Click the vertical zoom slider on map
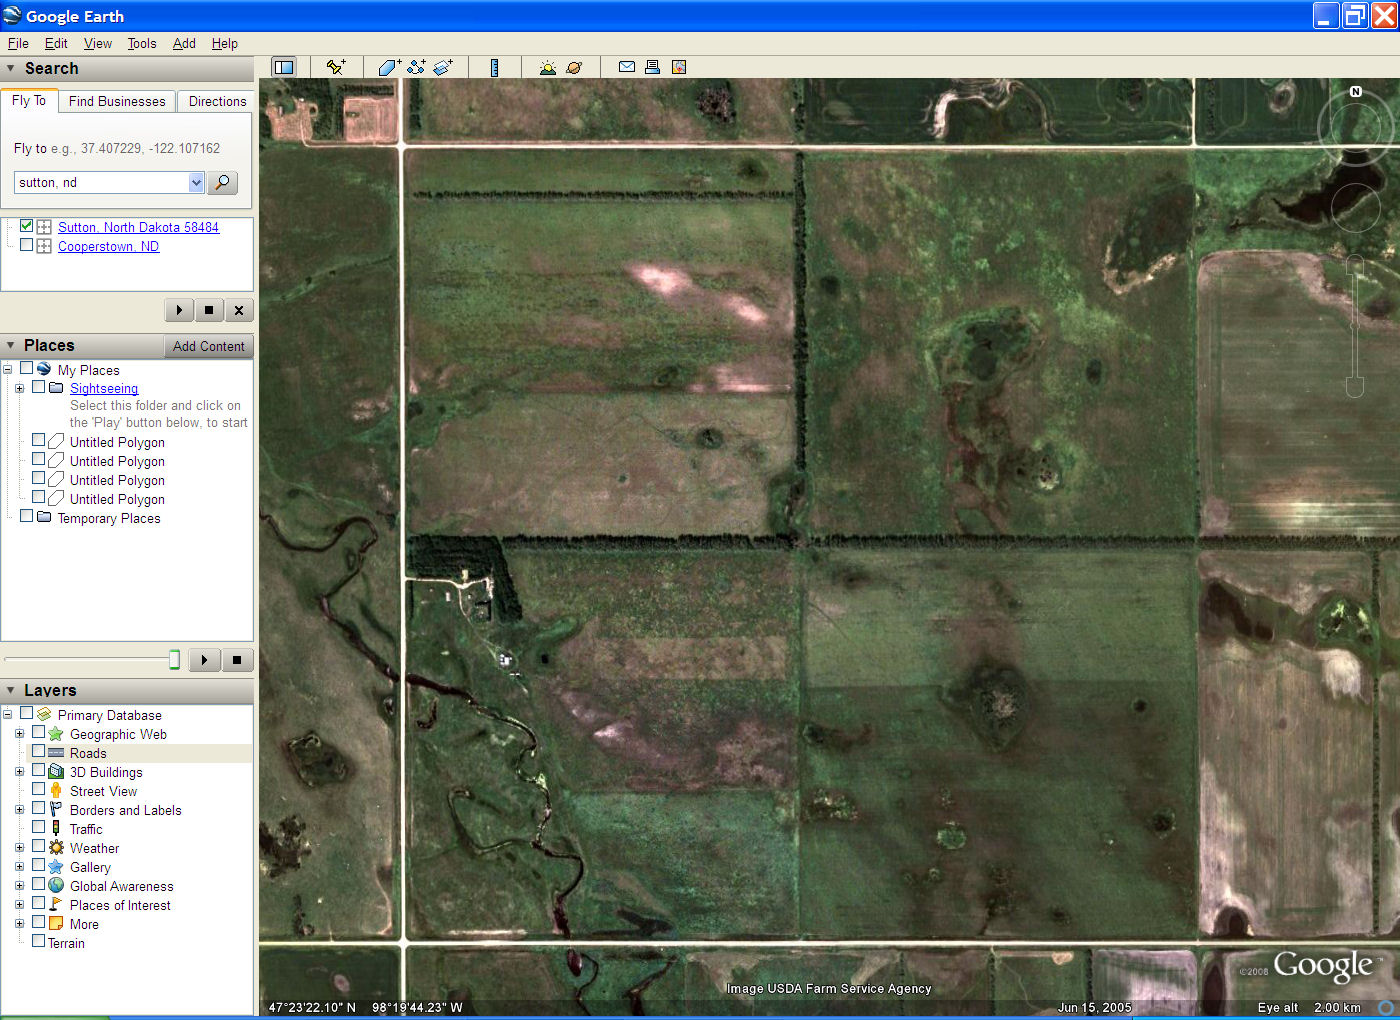This screenshot has height=1020, width=1400. pos(1355,325)
